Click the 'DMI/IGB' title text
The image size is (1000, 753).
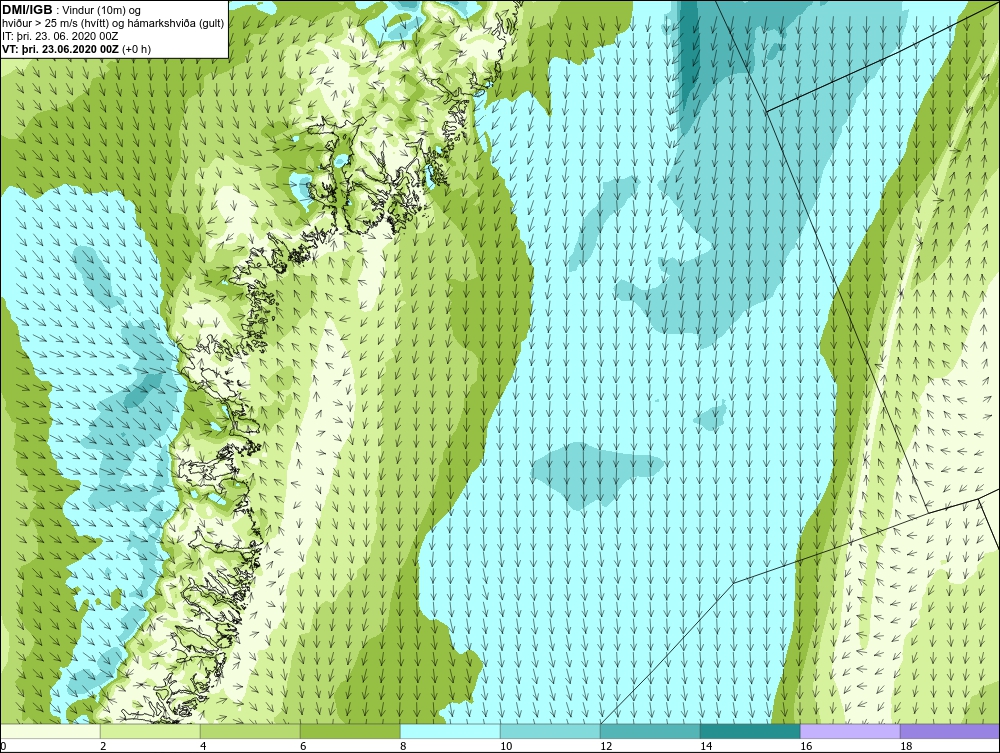[27, 10]
